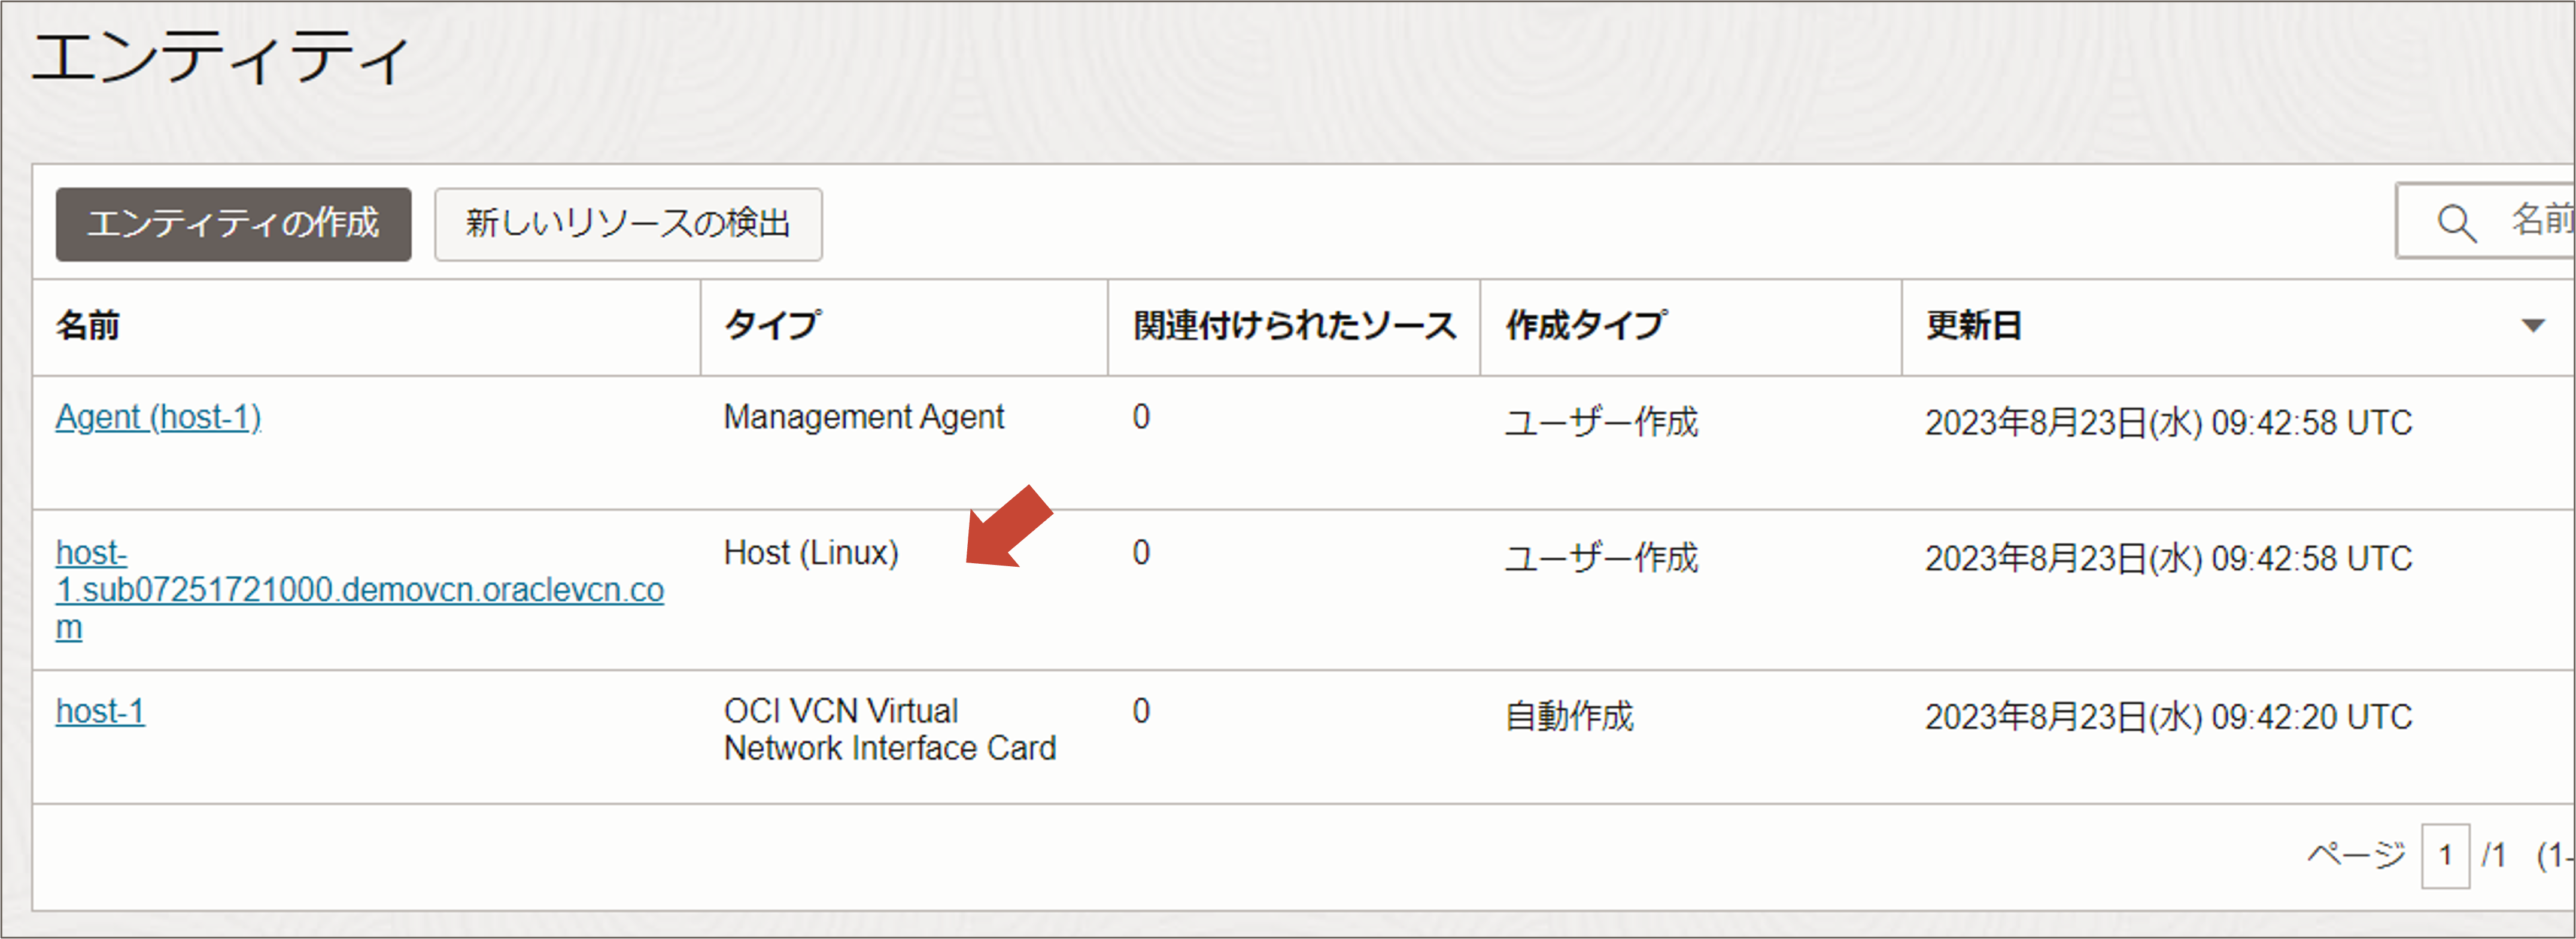Select the Management Agent type cell

[863, 418]
